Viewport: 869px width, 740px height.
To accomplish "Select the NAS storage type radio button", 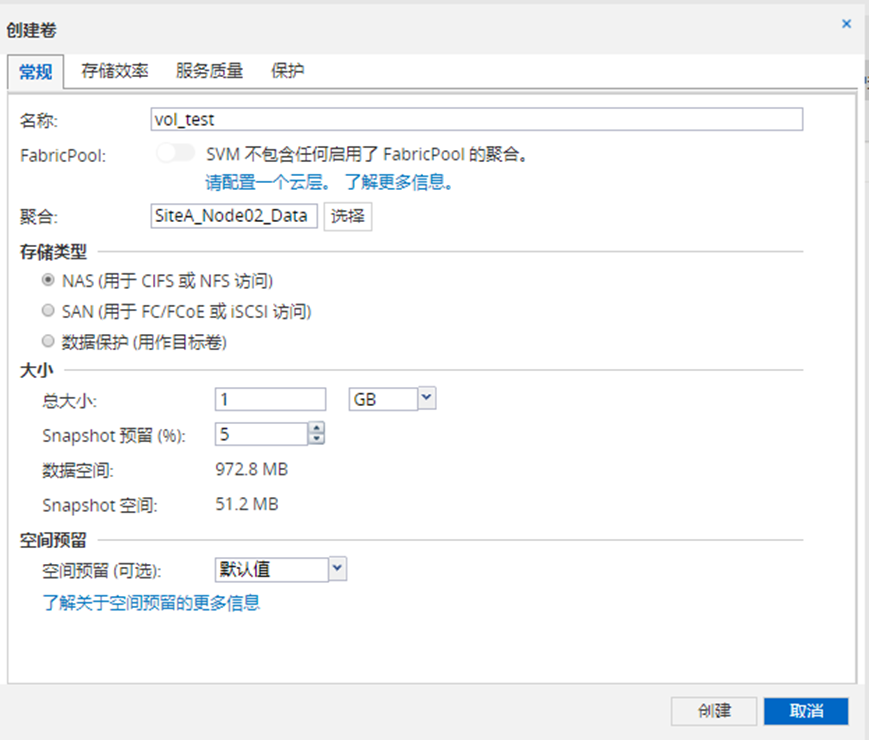I will 48,281.
